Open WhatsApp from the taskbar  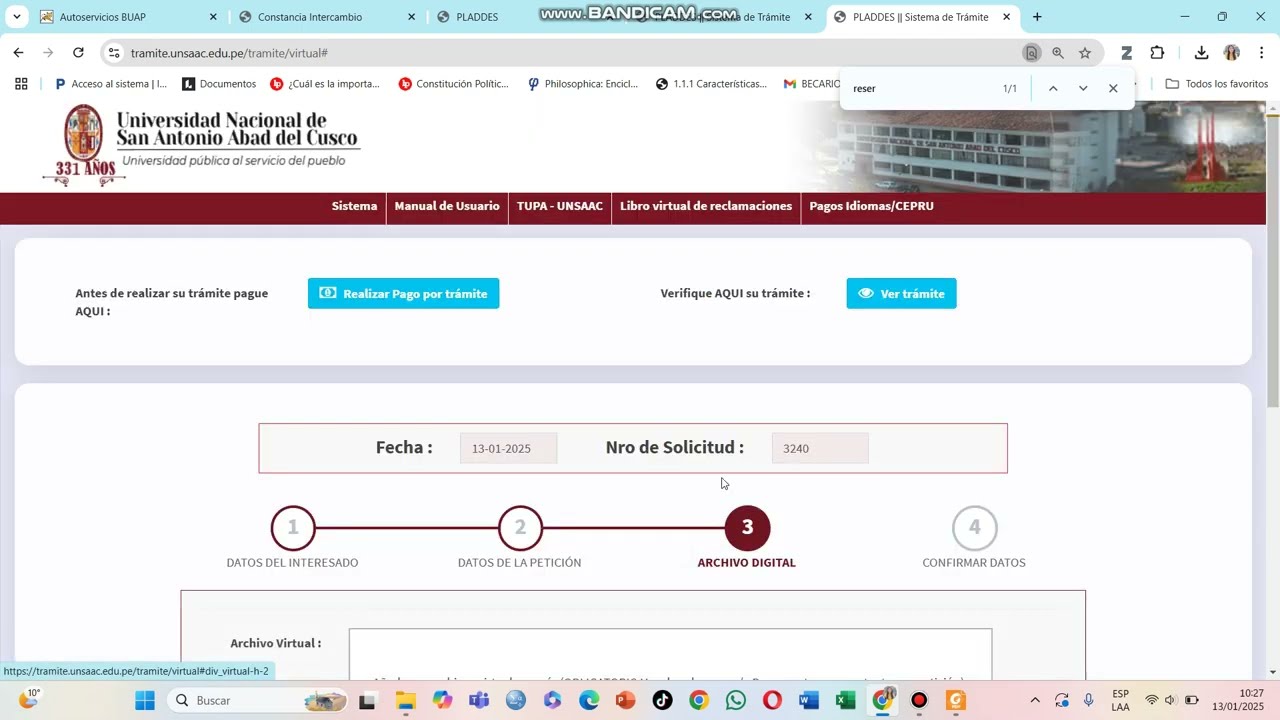pyautogui.click(x=736, y=700)
